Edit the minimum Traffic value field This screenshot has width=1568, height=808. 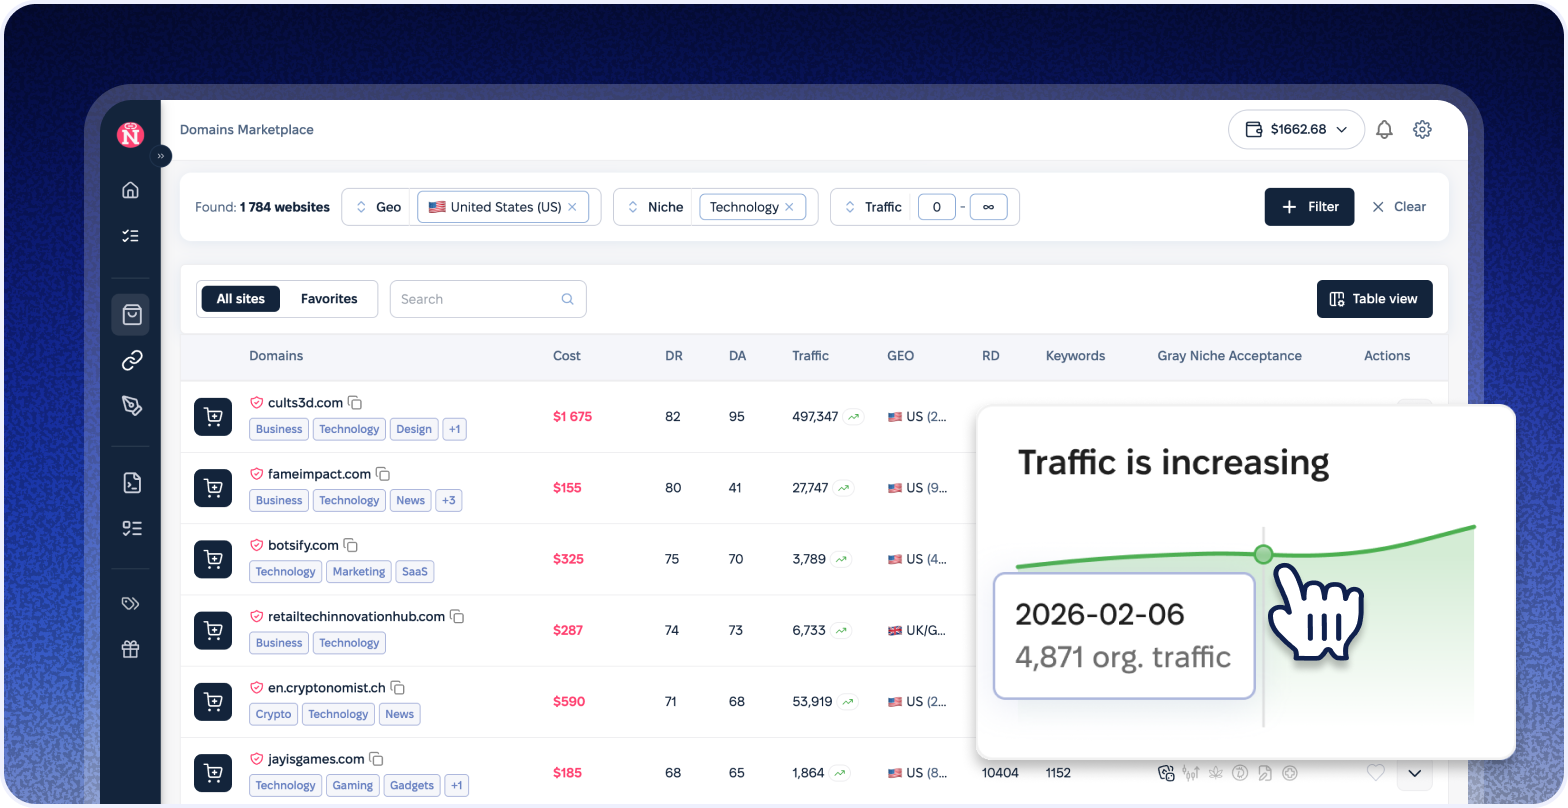[937, 207]
